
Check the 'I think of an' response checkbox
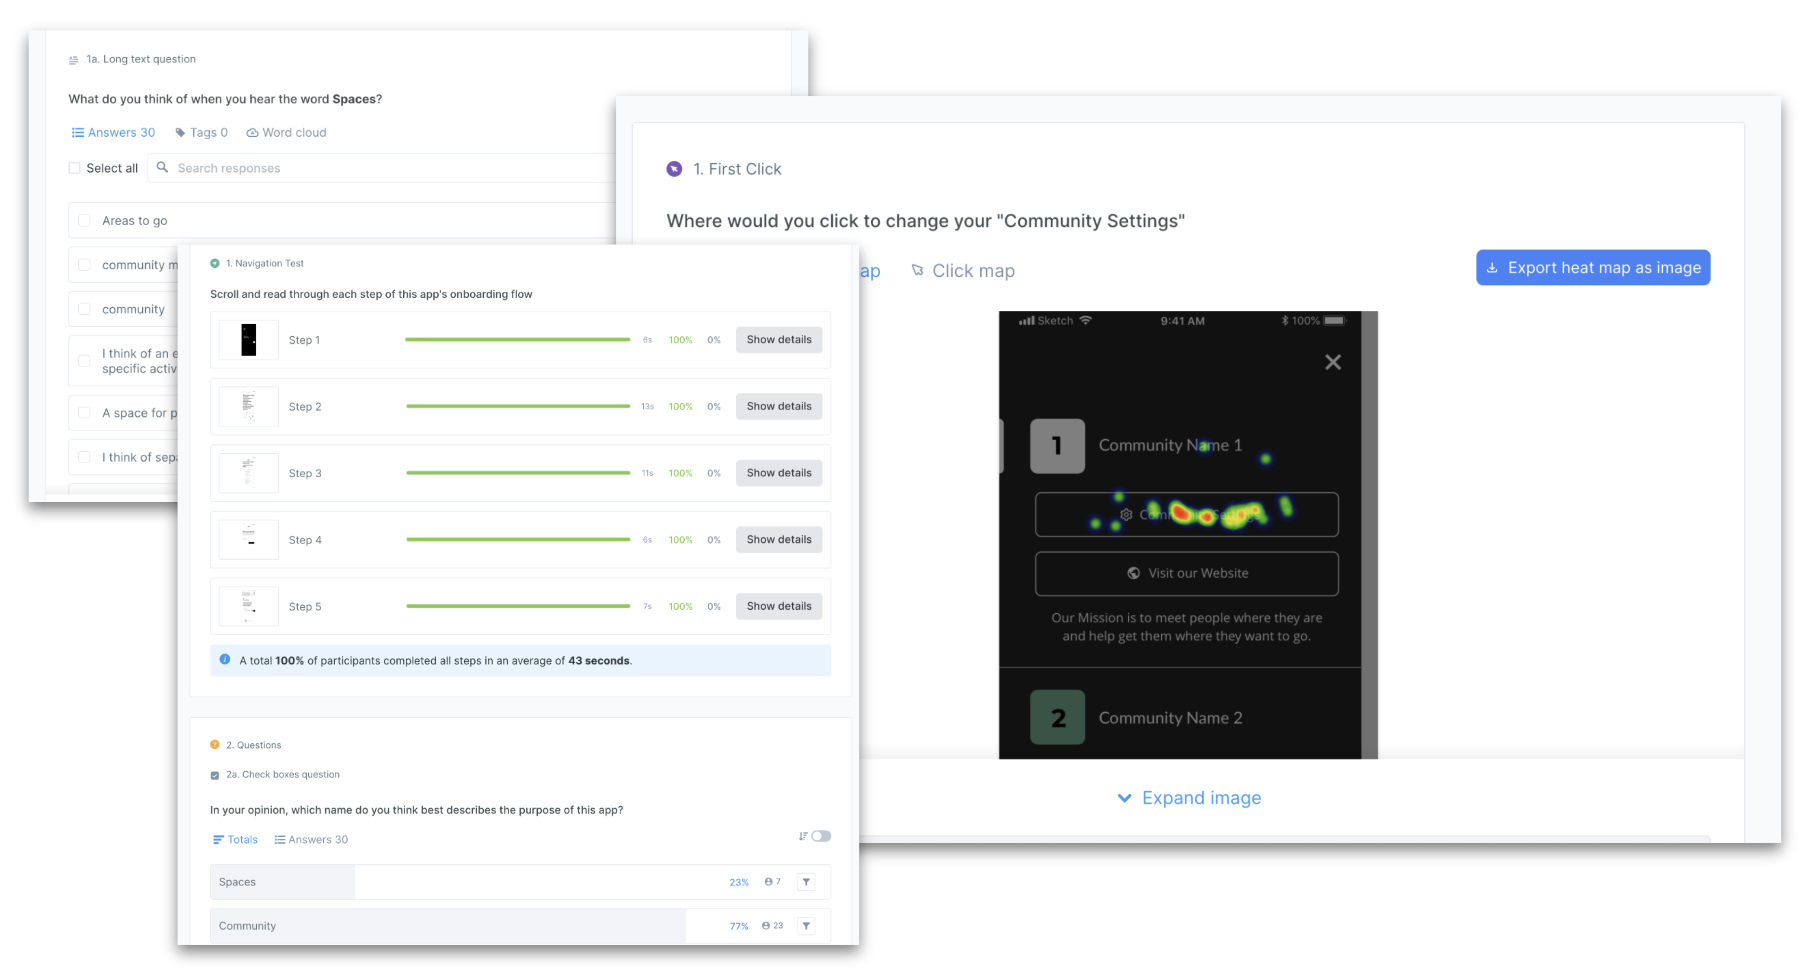84,361
